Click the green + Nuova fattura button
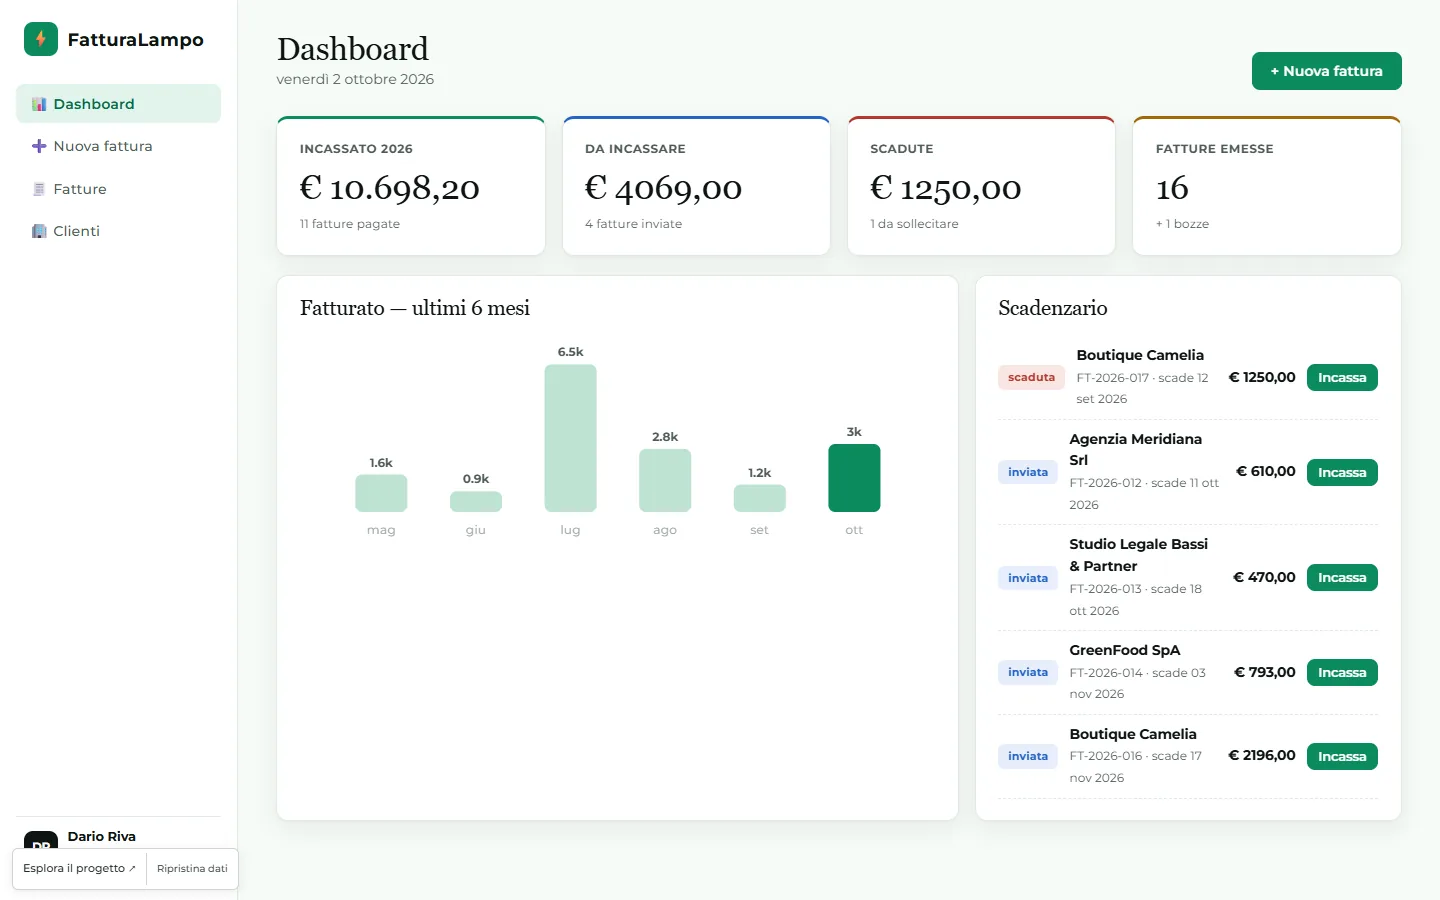 1326,71
